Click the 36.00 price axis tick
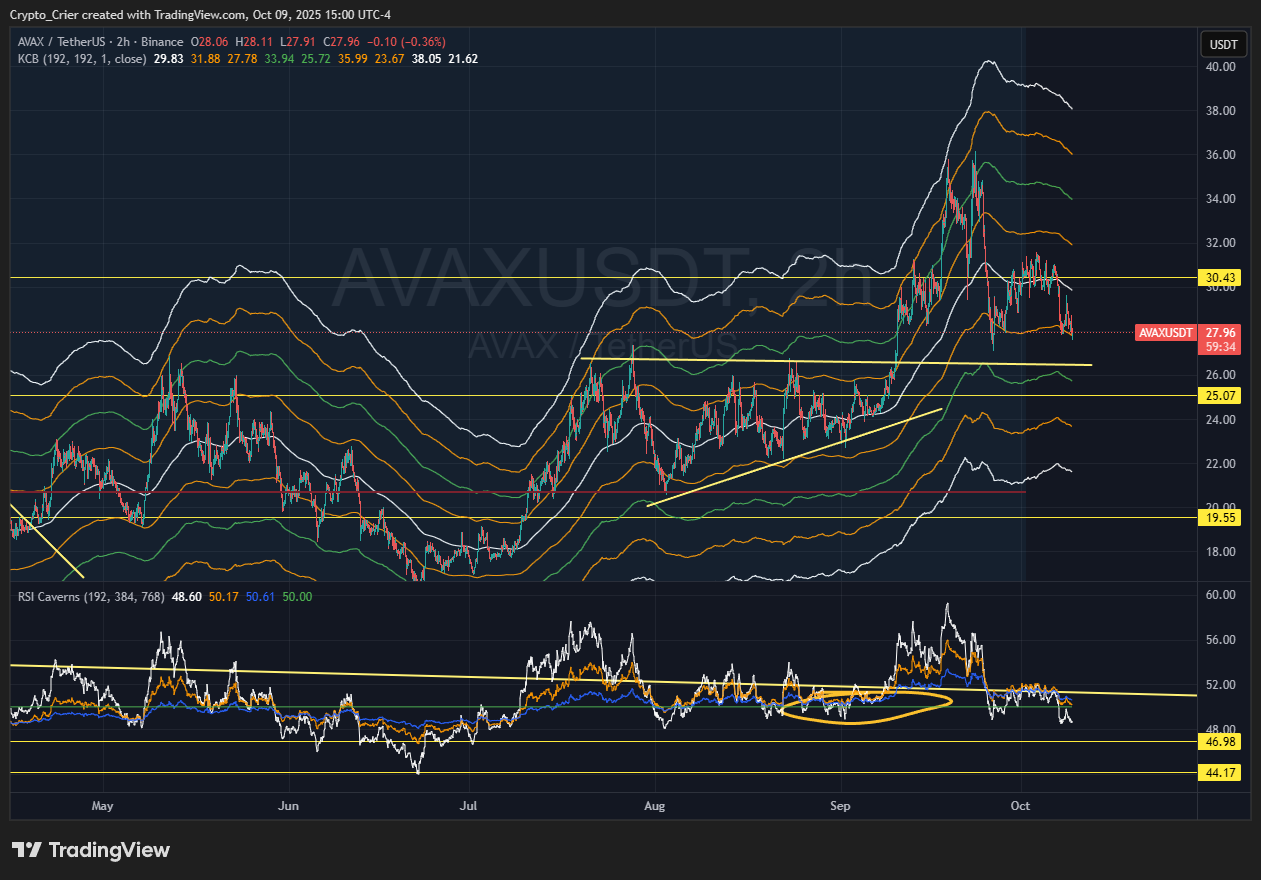 click(x=1221, y=155)
